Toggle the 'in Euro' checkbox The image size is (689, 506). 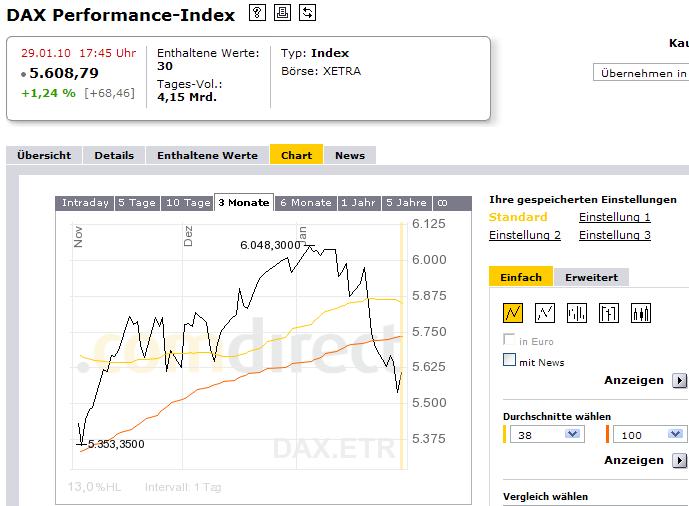tap(509, 340)
